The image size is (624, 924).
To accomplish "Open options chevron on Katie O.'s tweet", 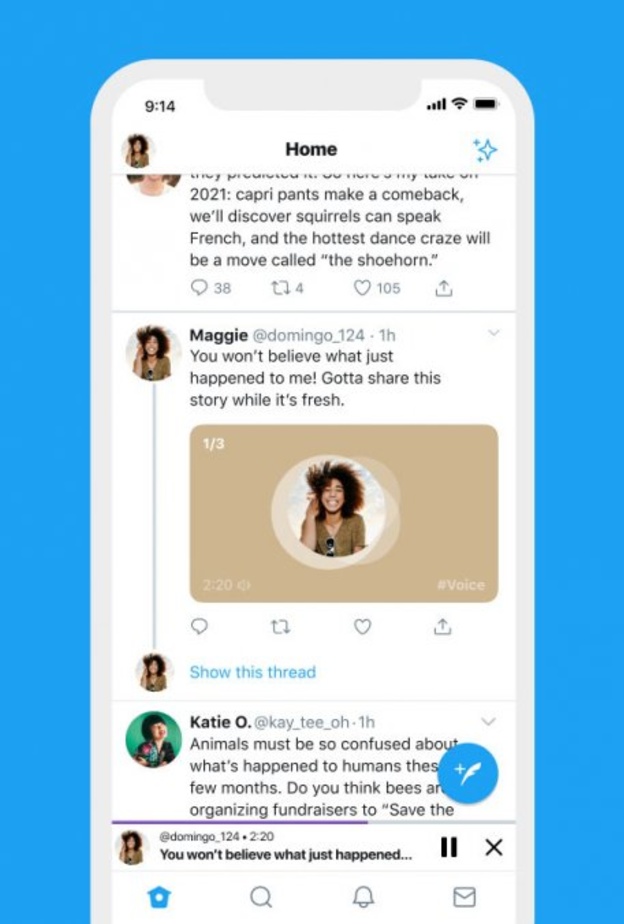I will (x=488, y=721).
